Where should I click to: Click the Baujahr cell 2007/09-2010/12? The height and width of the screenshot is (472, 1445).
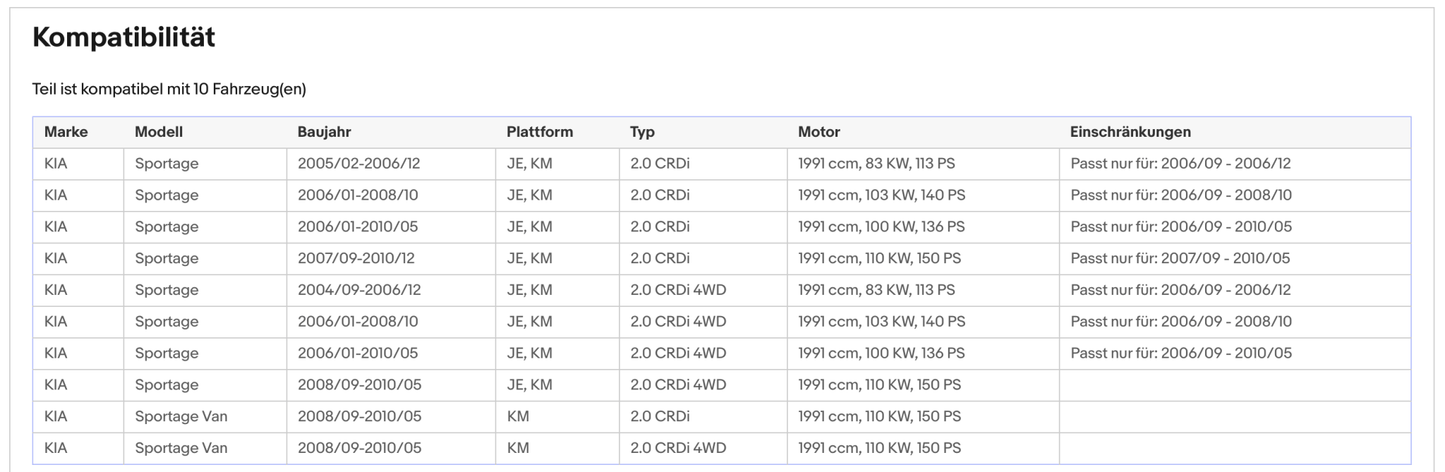coord(356,258)
